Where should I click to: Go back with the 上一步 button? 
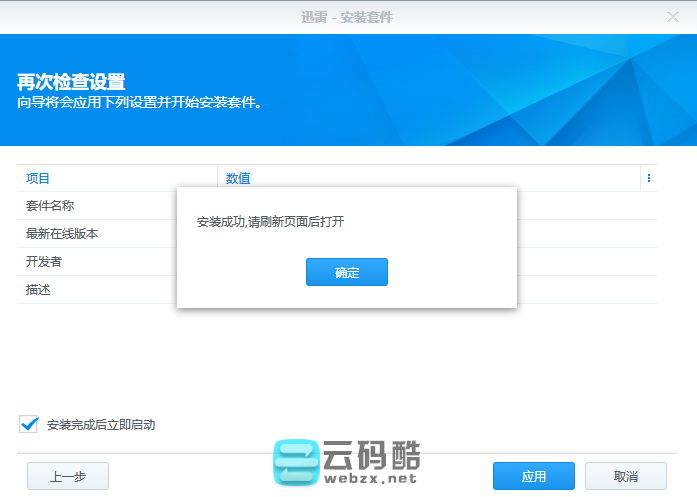(x=67, y=476)
